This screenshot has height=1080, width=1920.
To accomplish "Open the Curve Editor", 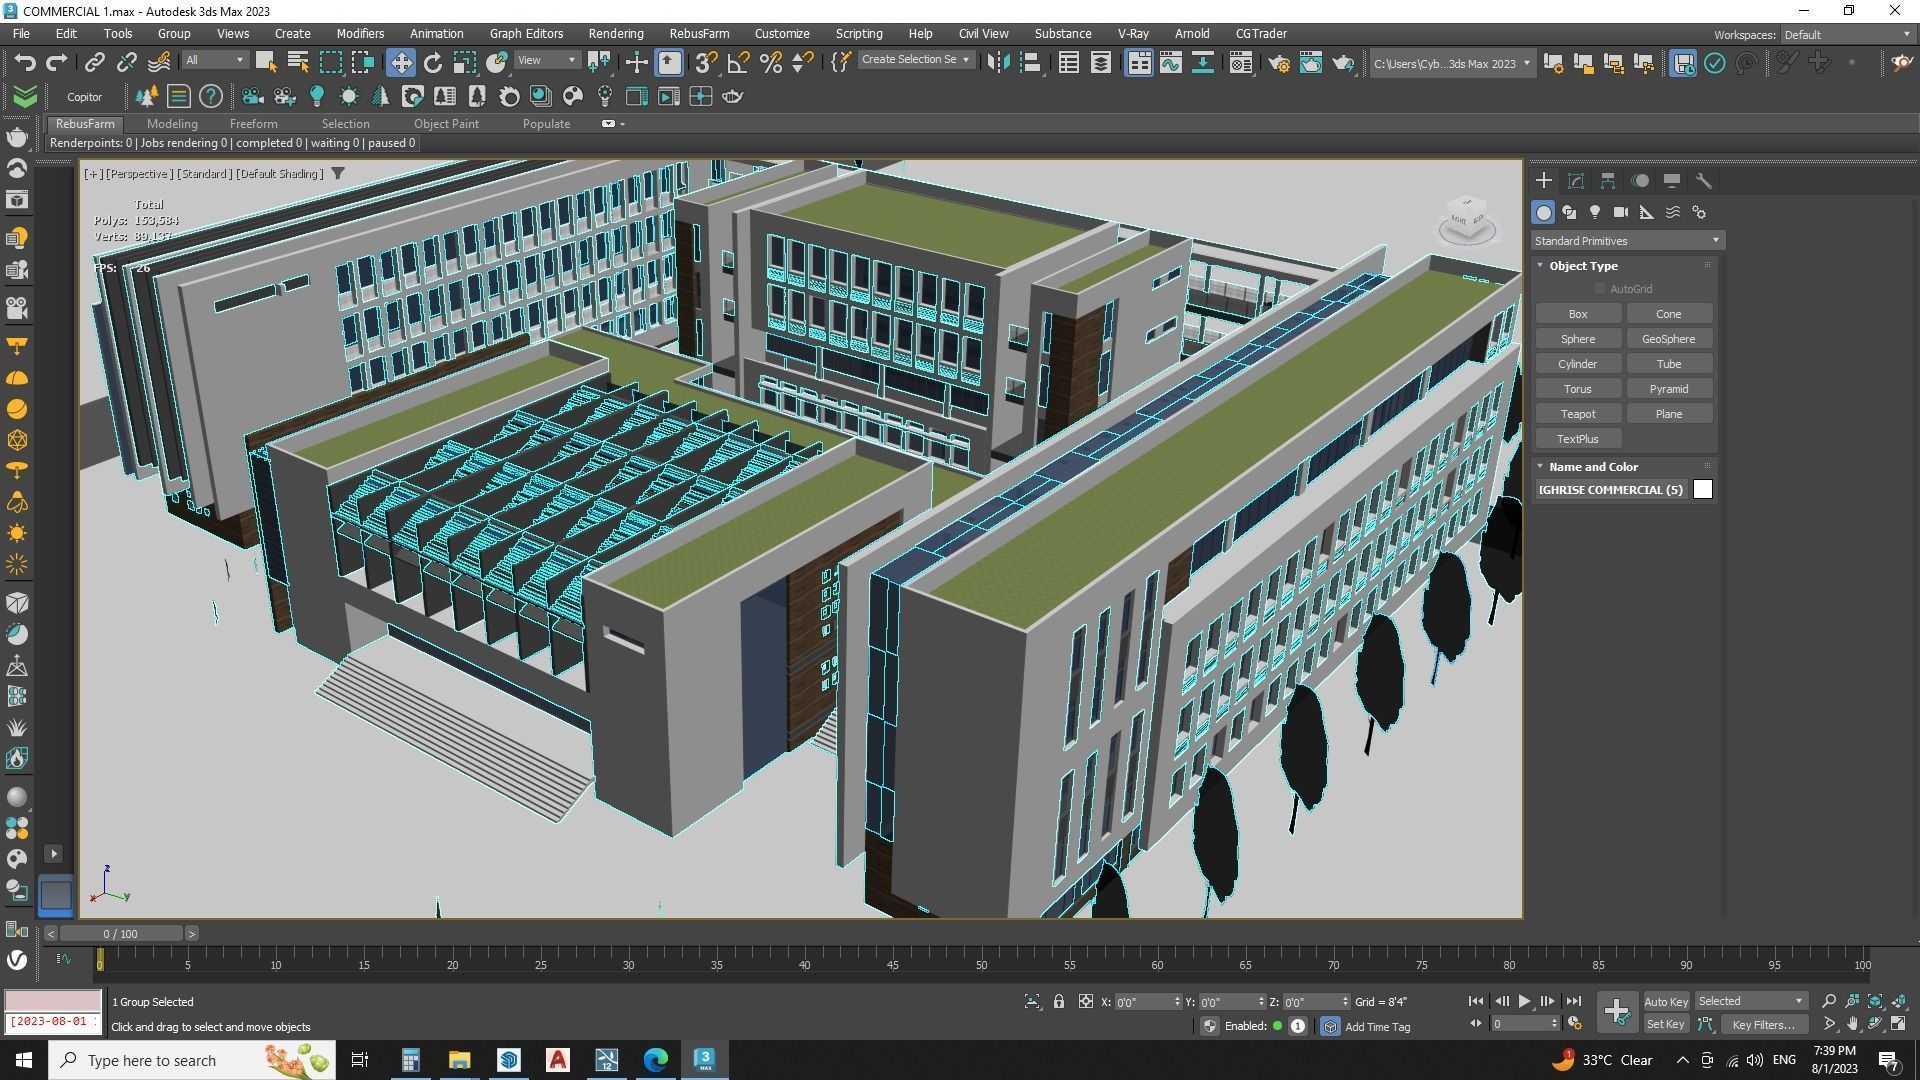I will (x=1170, y=62).
